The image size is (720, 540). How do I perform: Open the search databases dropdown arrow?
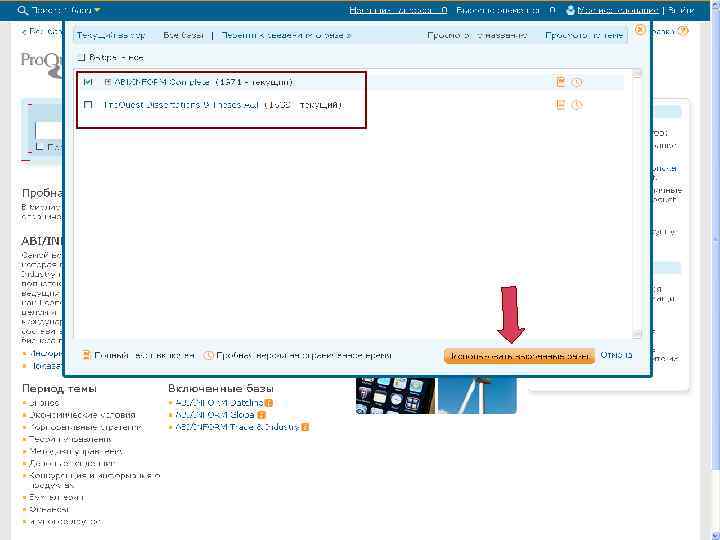pos(97,10)
